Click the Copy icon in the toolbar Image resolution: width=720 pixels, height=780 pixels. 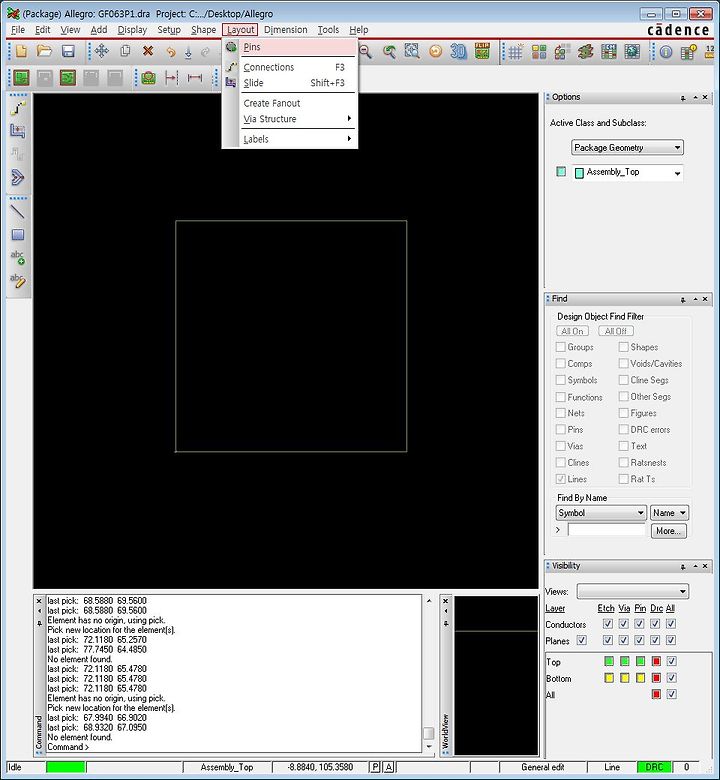(x=125, y=51)
